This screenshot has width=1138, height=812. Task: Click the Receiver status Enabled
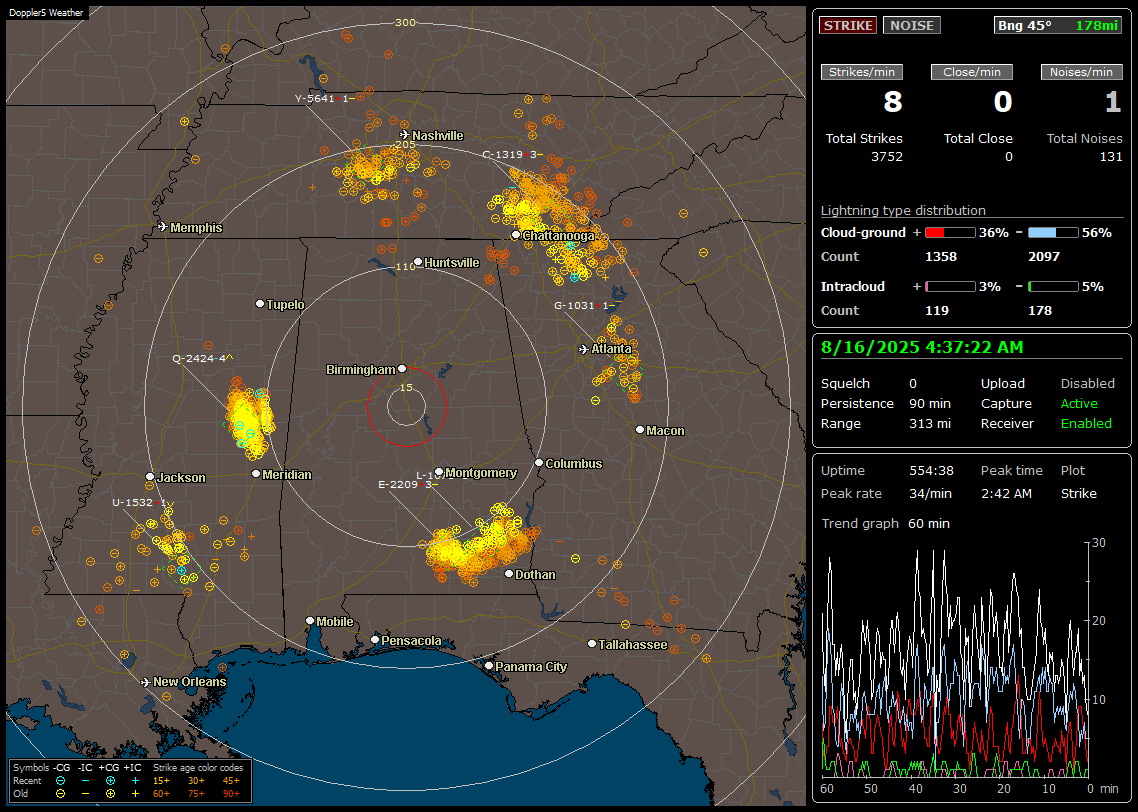1086,424
